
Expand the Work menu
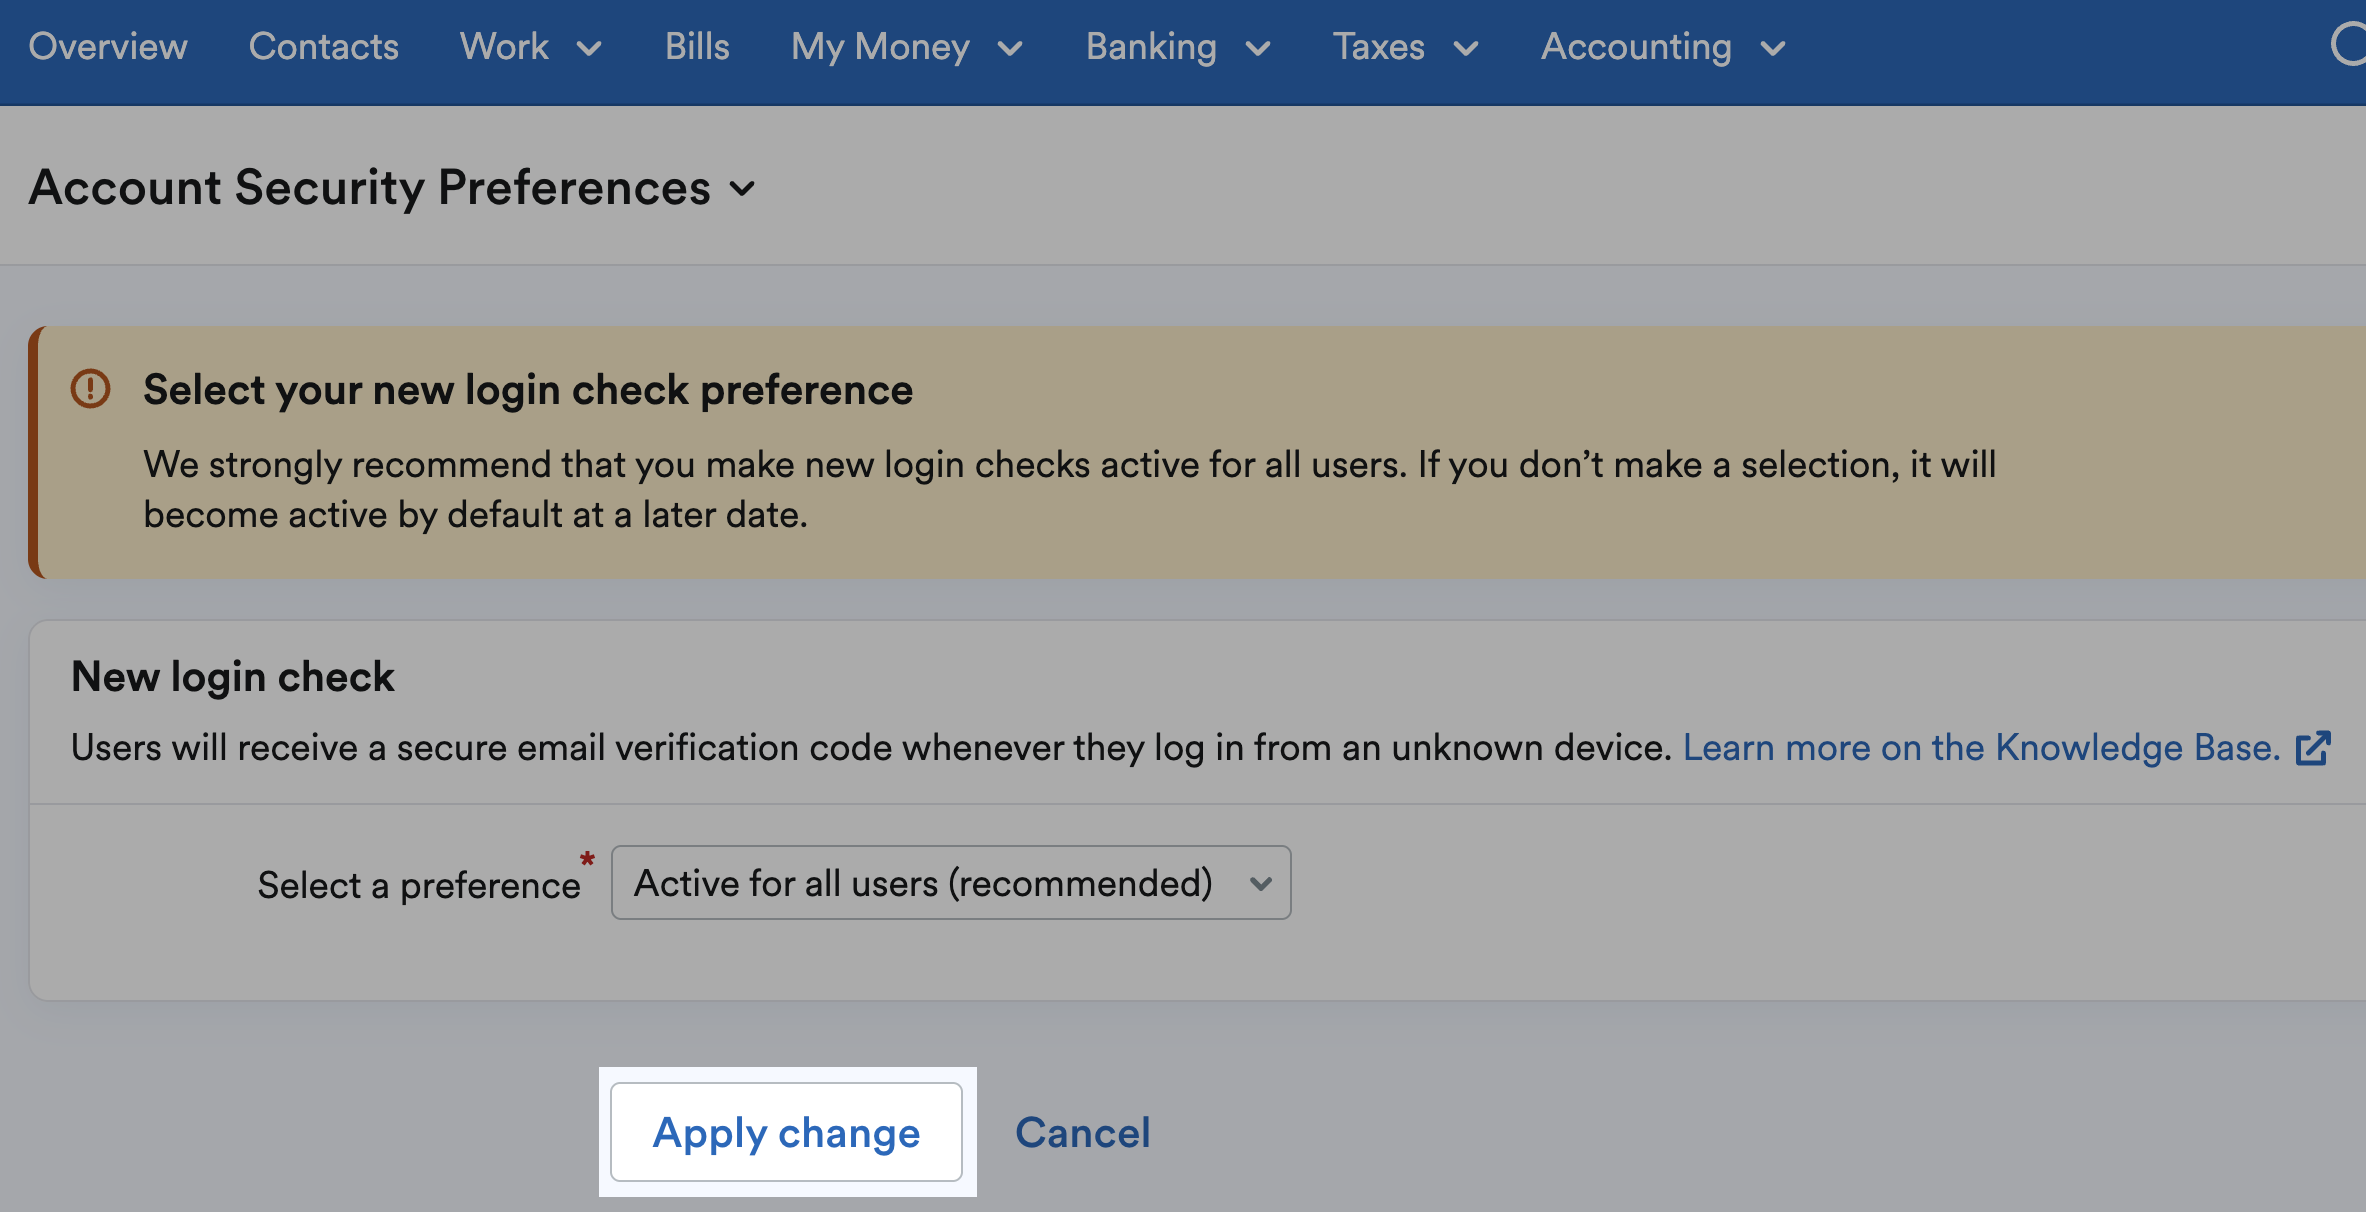pos(530,47)
